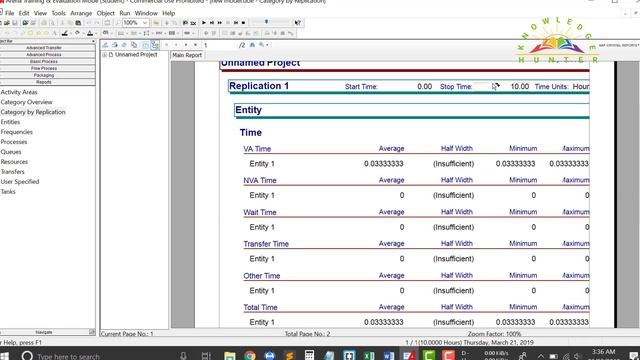Open the Edit menu
The image size is (640, 360).
(24, 13)
